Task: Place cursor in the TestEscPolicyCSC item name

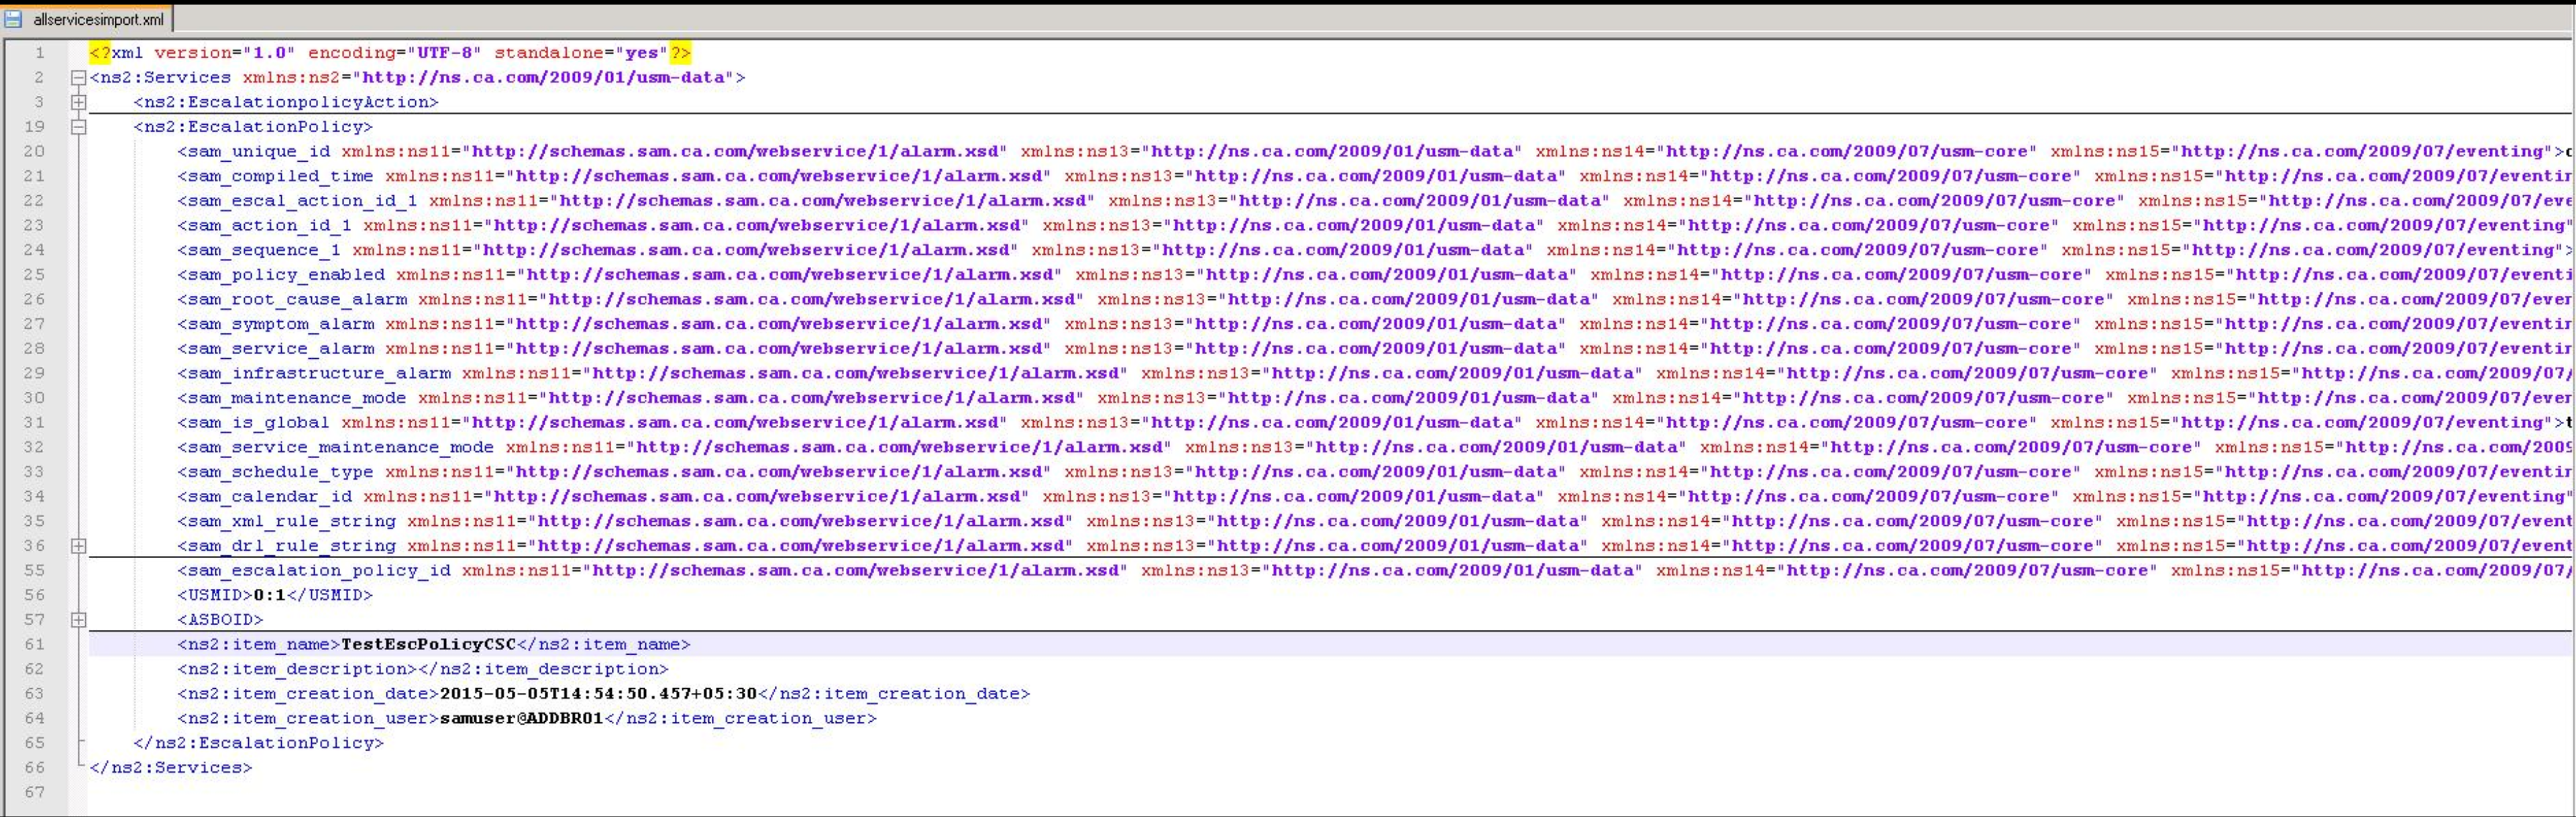Action: [428, 645]
